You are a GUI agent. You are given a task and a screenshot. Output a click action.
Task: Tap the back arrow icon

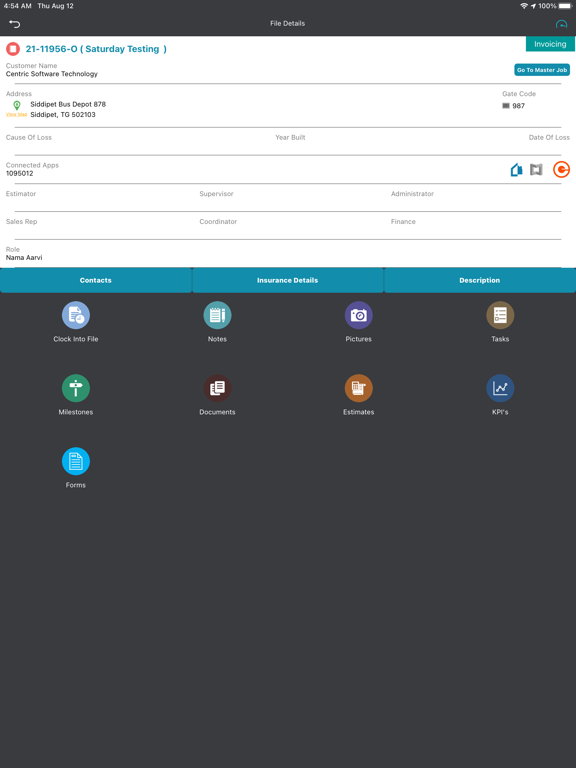15,24
